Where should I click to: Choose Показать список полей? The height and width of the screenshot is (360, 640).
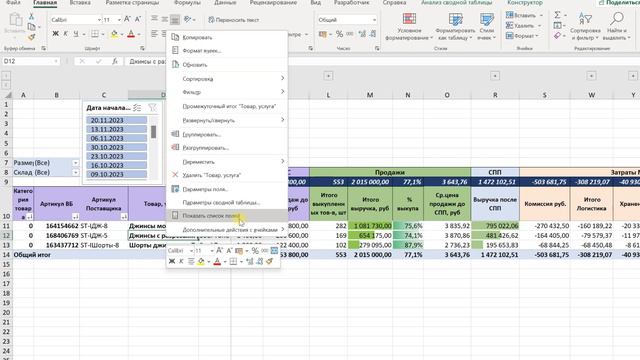pyautogui.click(x=227, y=216)
